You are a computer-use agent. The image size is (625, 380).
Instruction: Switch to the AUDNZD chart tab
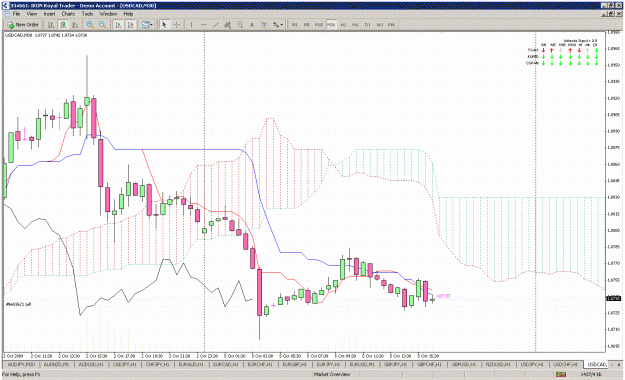(x=56, y=364)
